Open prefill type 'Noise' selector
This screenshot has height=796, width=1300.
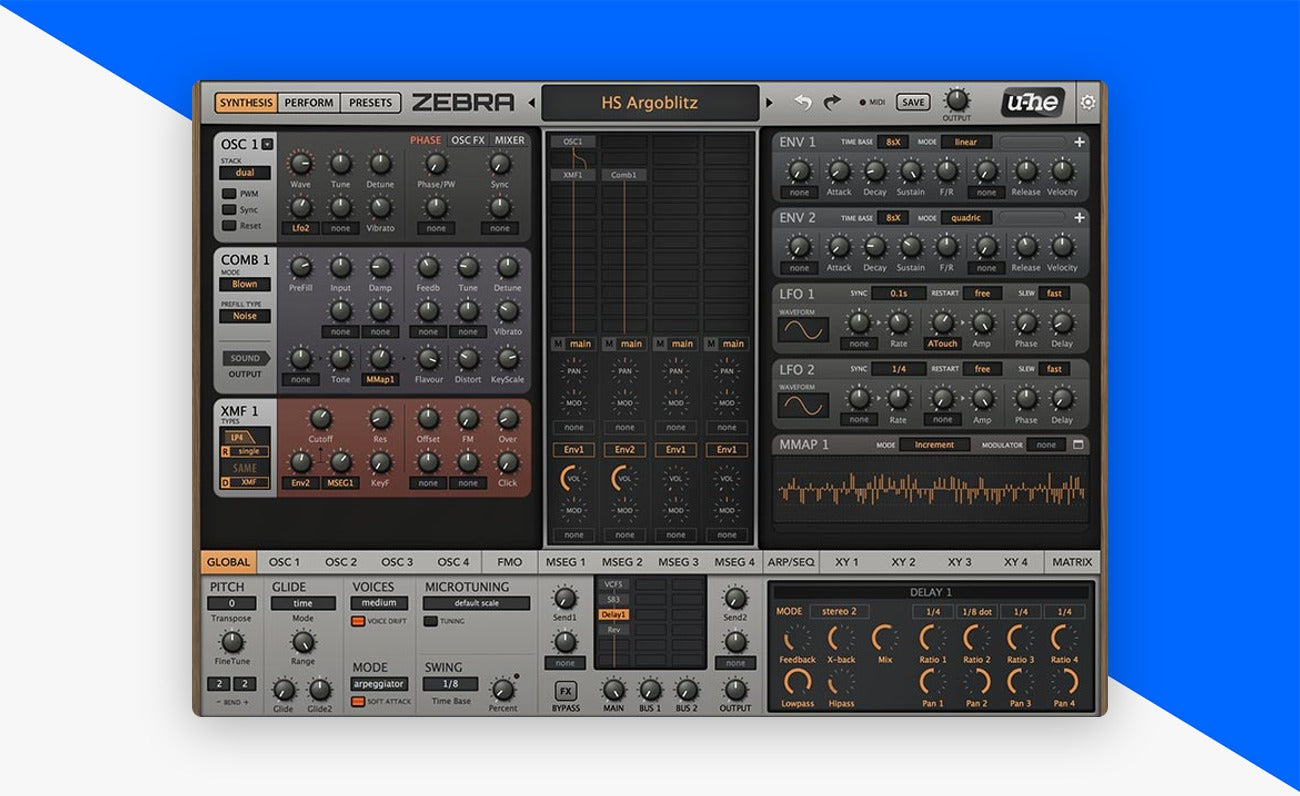(x=245, y=316)
